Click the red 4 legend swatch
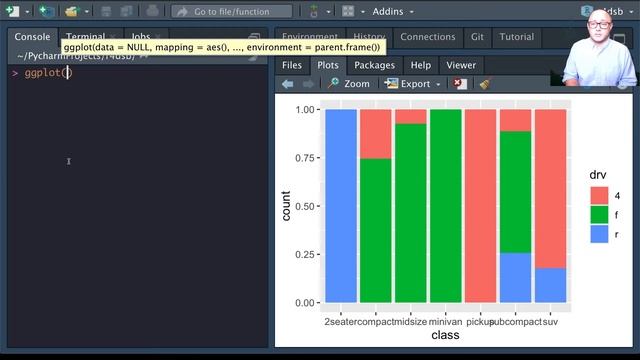 [599, 196]
